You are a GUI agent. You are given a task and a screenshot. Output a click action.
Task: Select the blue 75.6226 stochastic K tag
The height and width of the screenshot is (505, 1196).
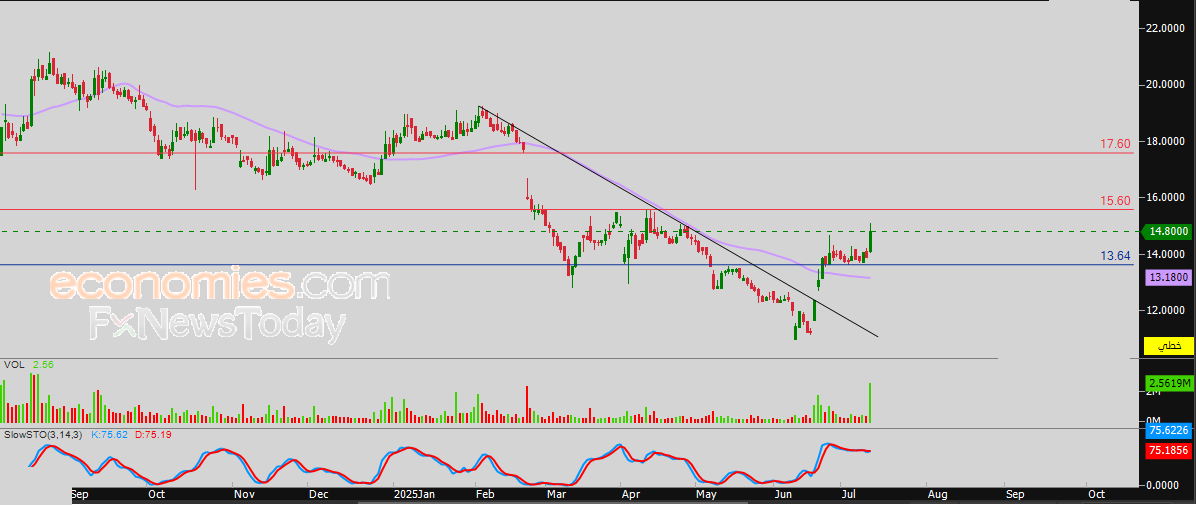(1168, 431)
